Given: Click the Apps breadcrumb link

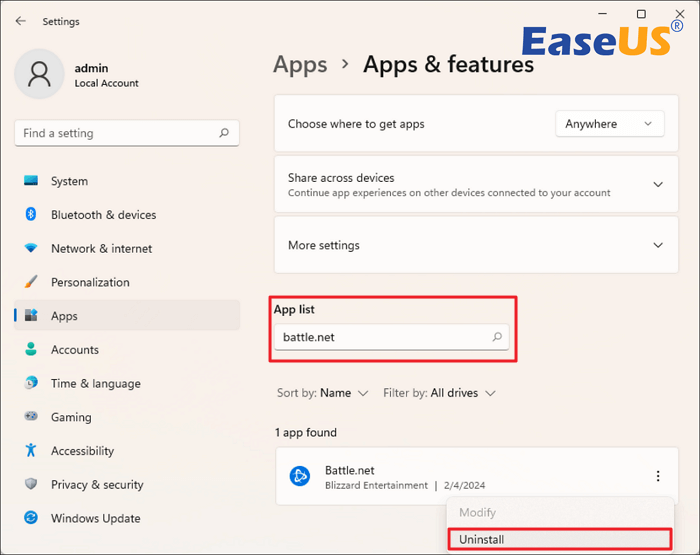Looking at the screenshot, I should [x=300, y=65].
